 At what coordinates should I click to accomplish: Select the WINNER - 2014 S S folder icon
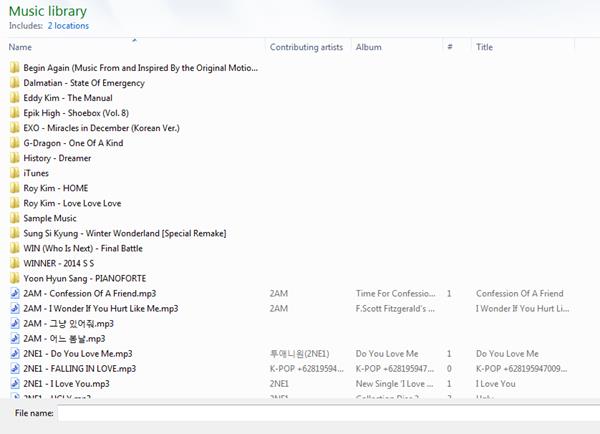(15, 263)
